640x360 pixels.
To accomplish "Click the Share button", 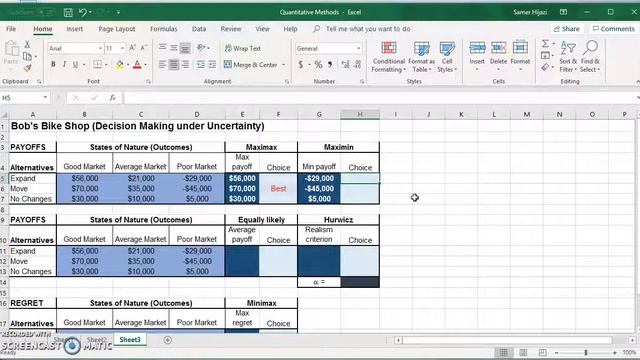I will coord(566,29).
